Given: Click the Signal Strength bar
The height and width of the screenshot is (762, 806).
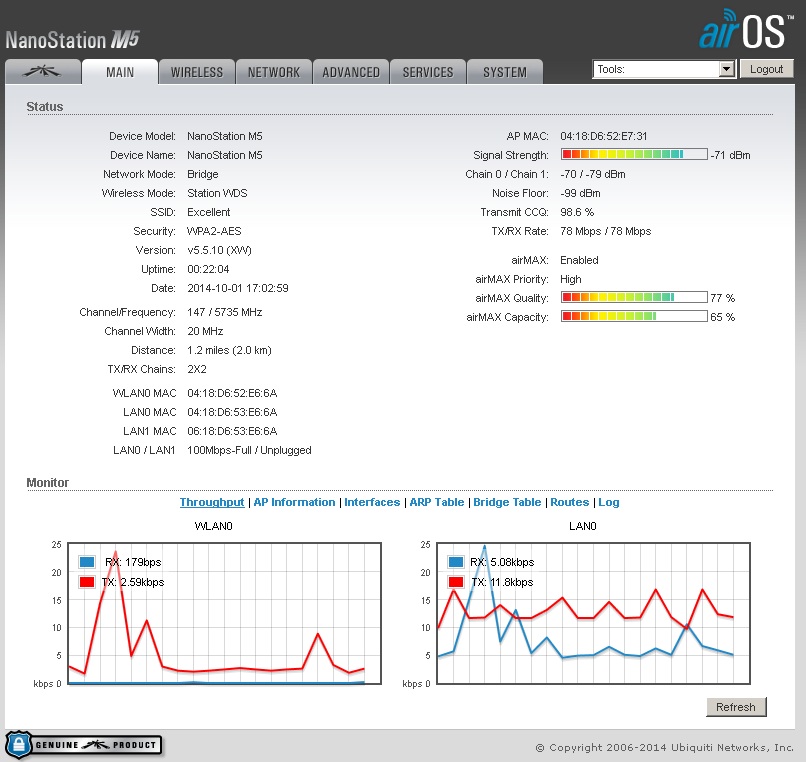Looking at the screenshot, I should tap(633, 155).
